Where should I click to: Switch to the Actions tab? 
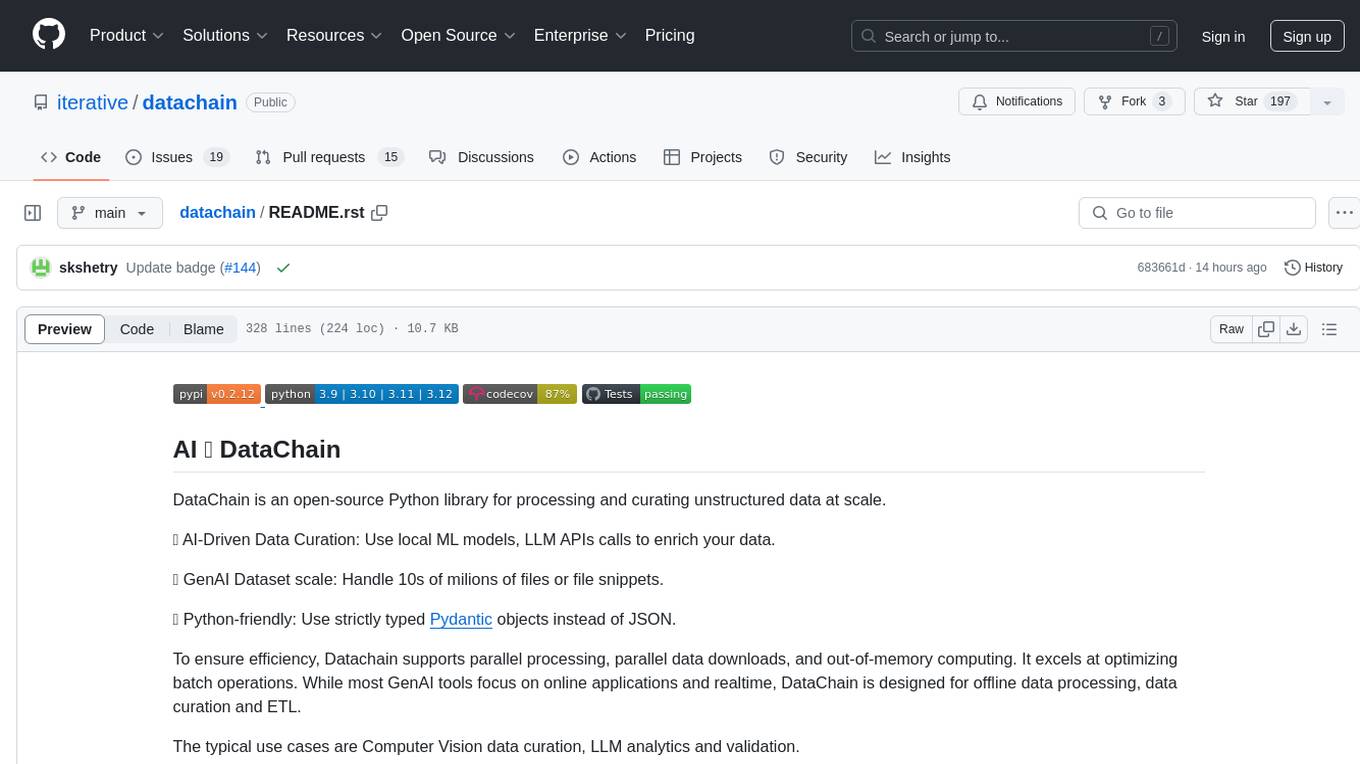click(599, 157)
